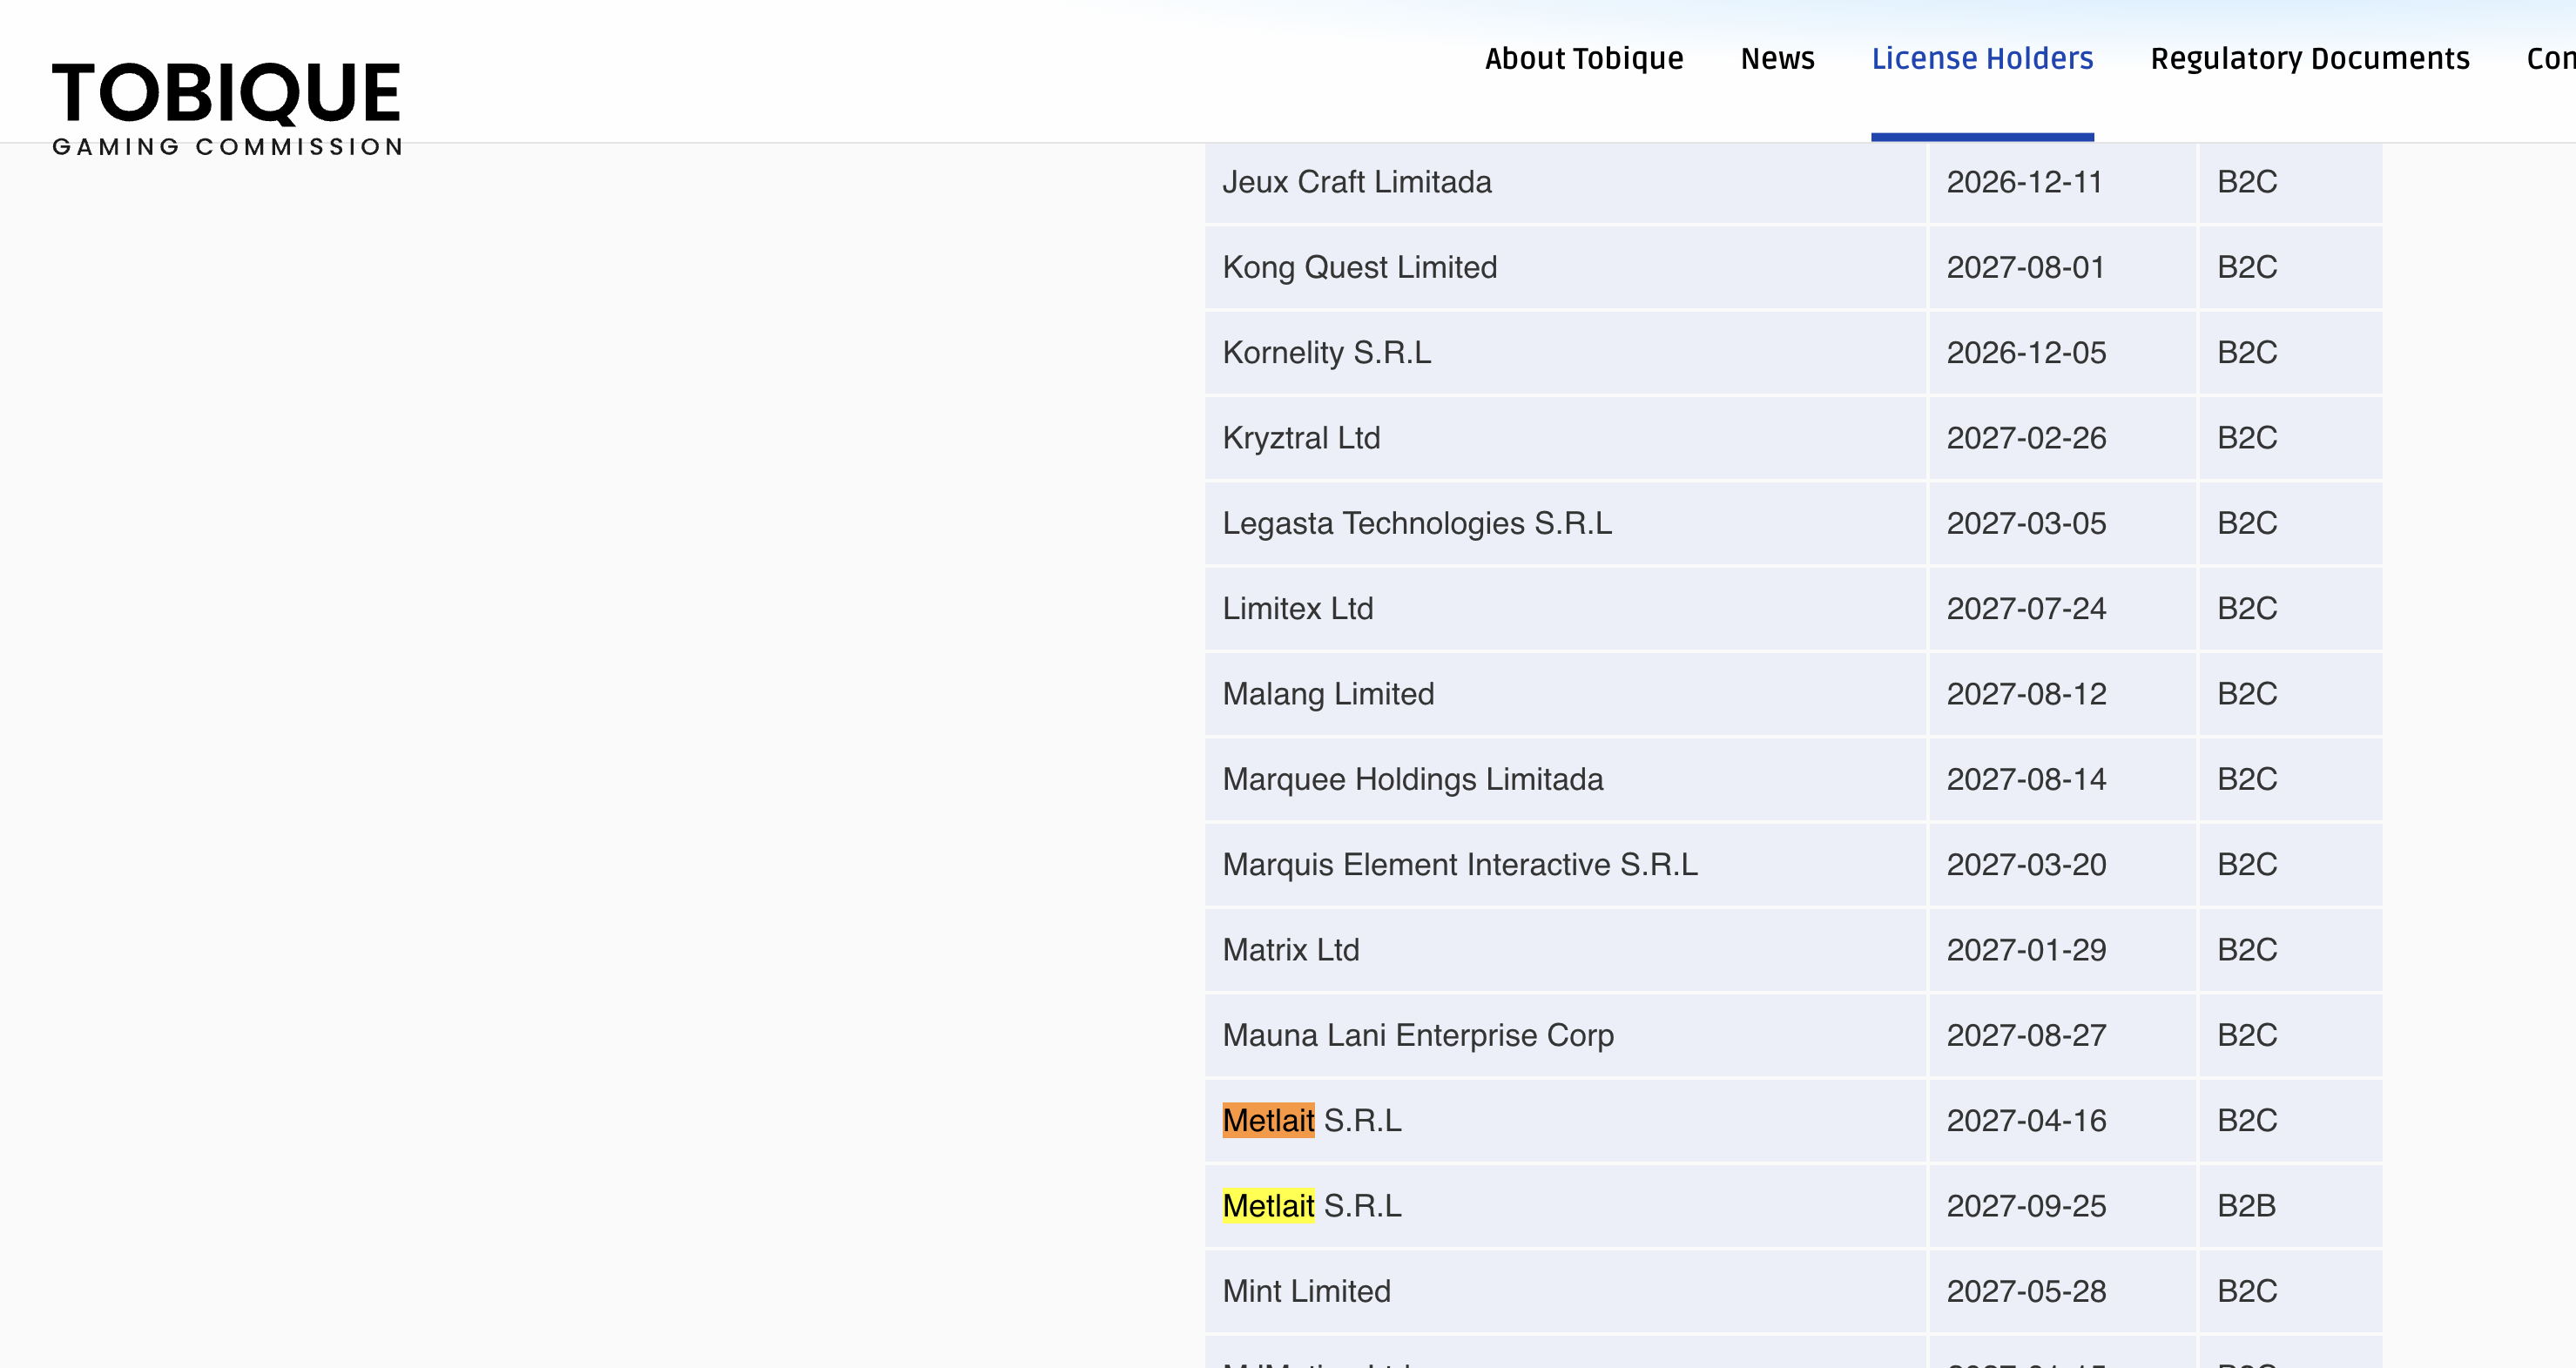2576x1368 pixels.
Task: Select the License Holders tab
Action: [1982, 59]
